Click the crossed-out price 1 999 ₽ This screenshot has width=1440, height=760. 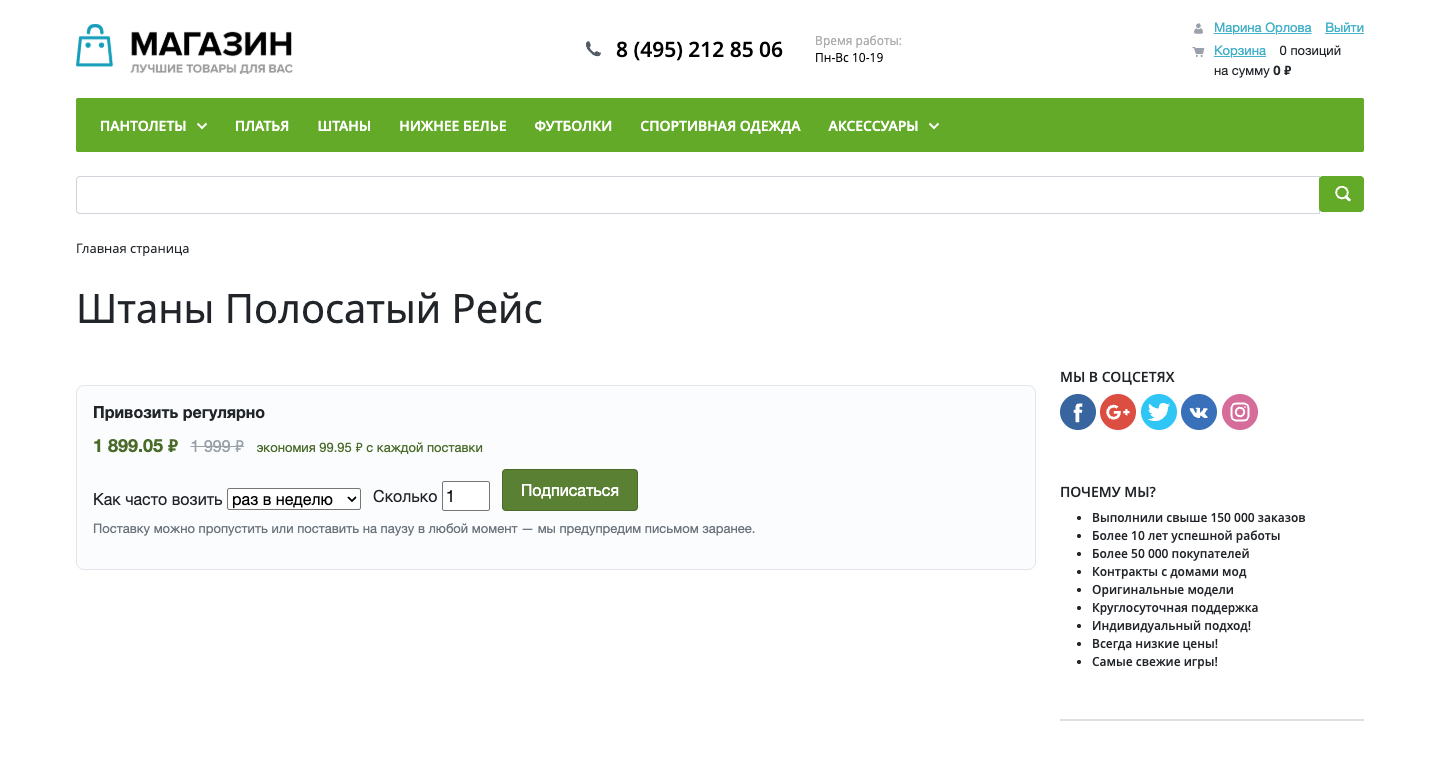[217, 447]
